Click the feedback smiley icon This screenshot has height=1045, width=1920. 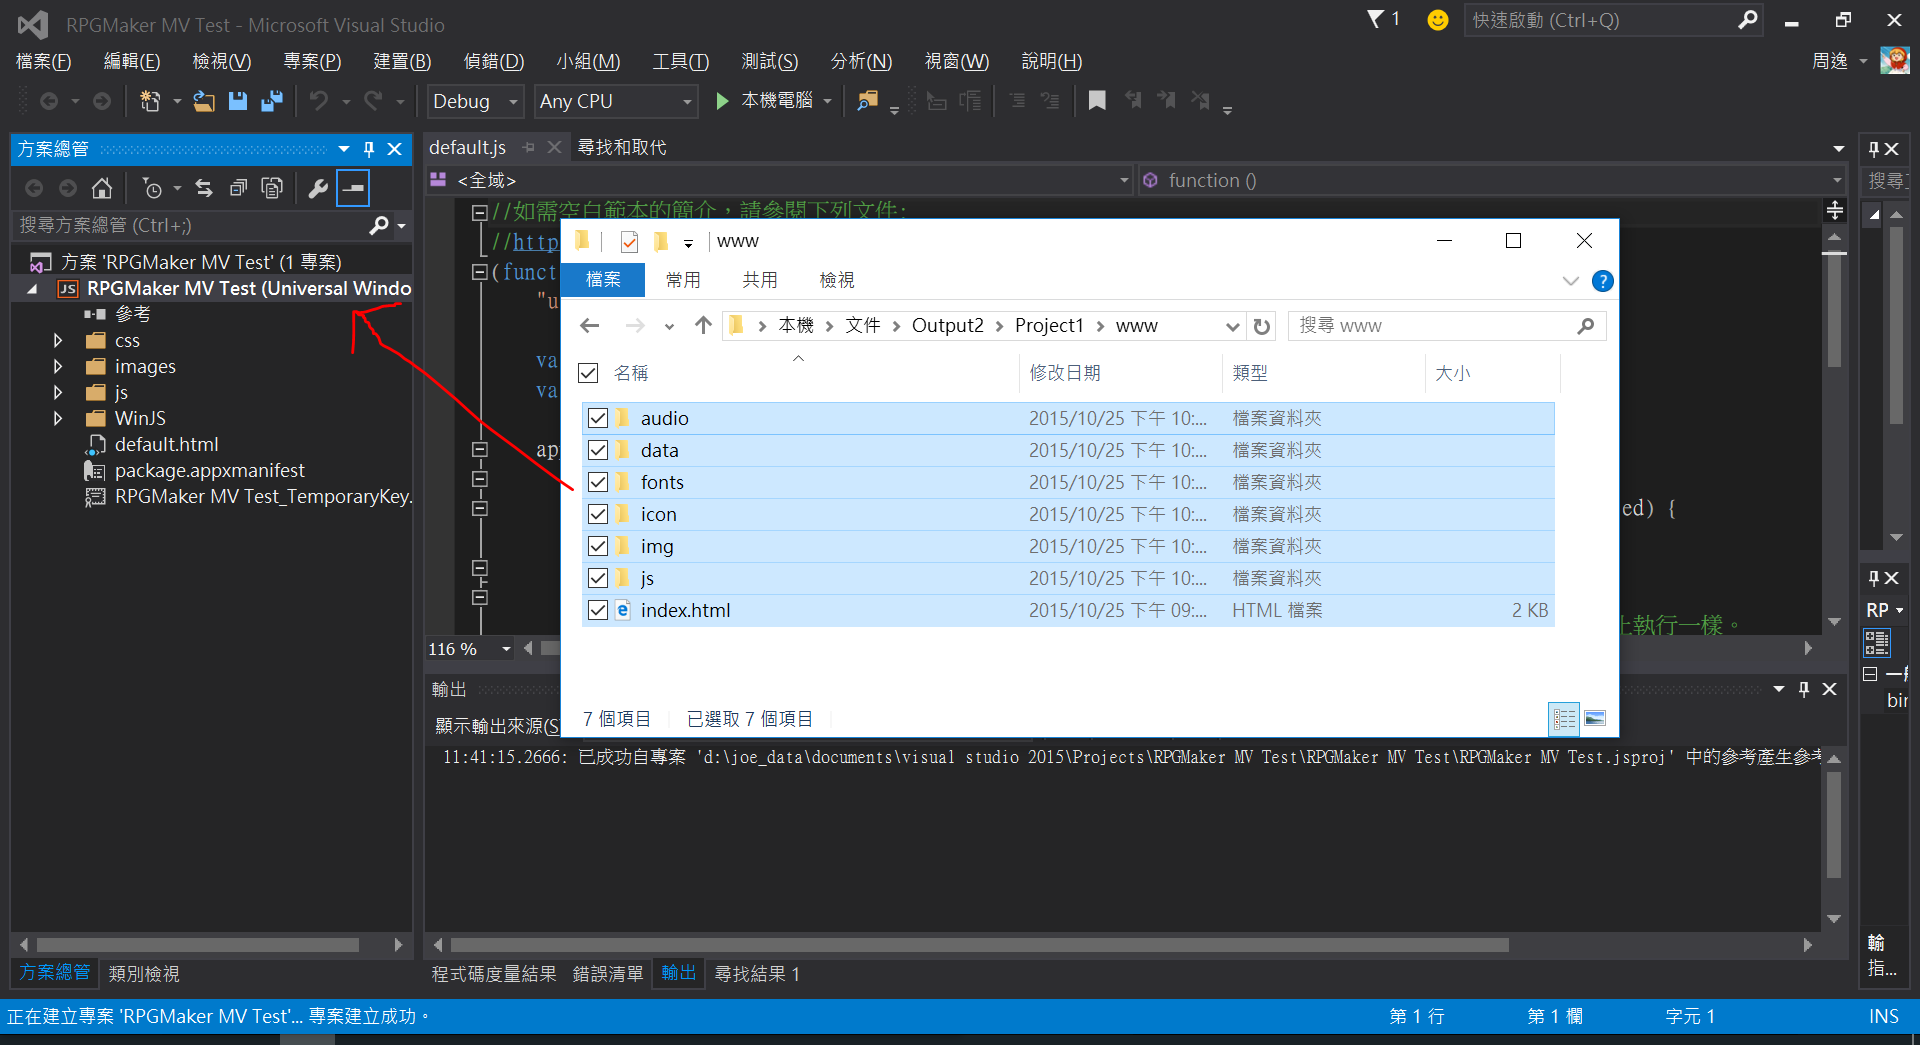(1437, 20)
